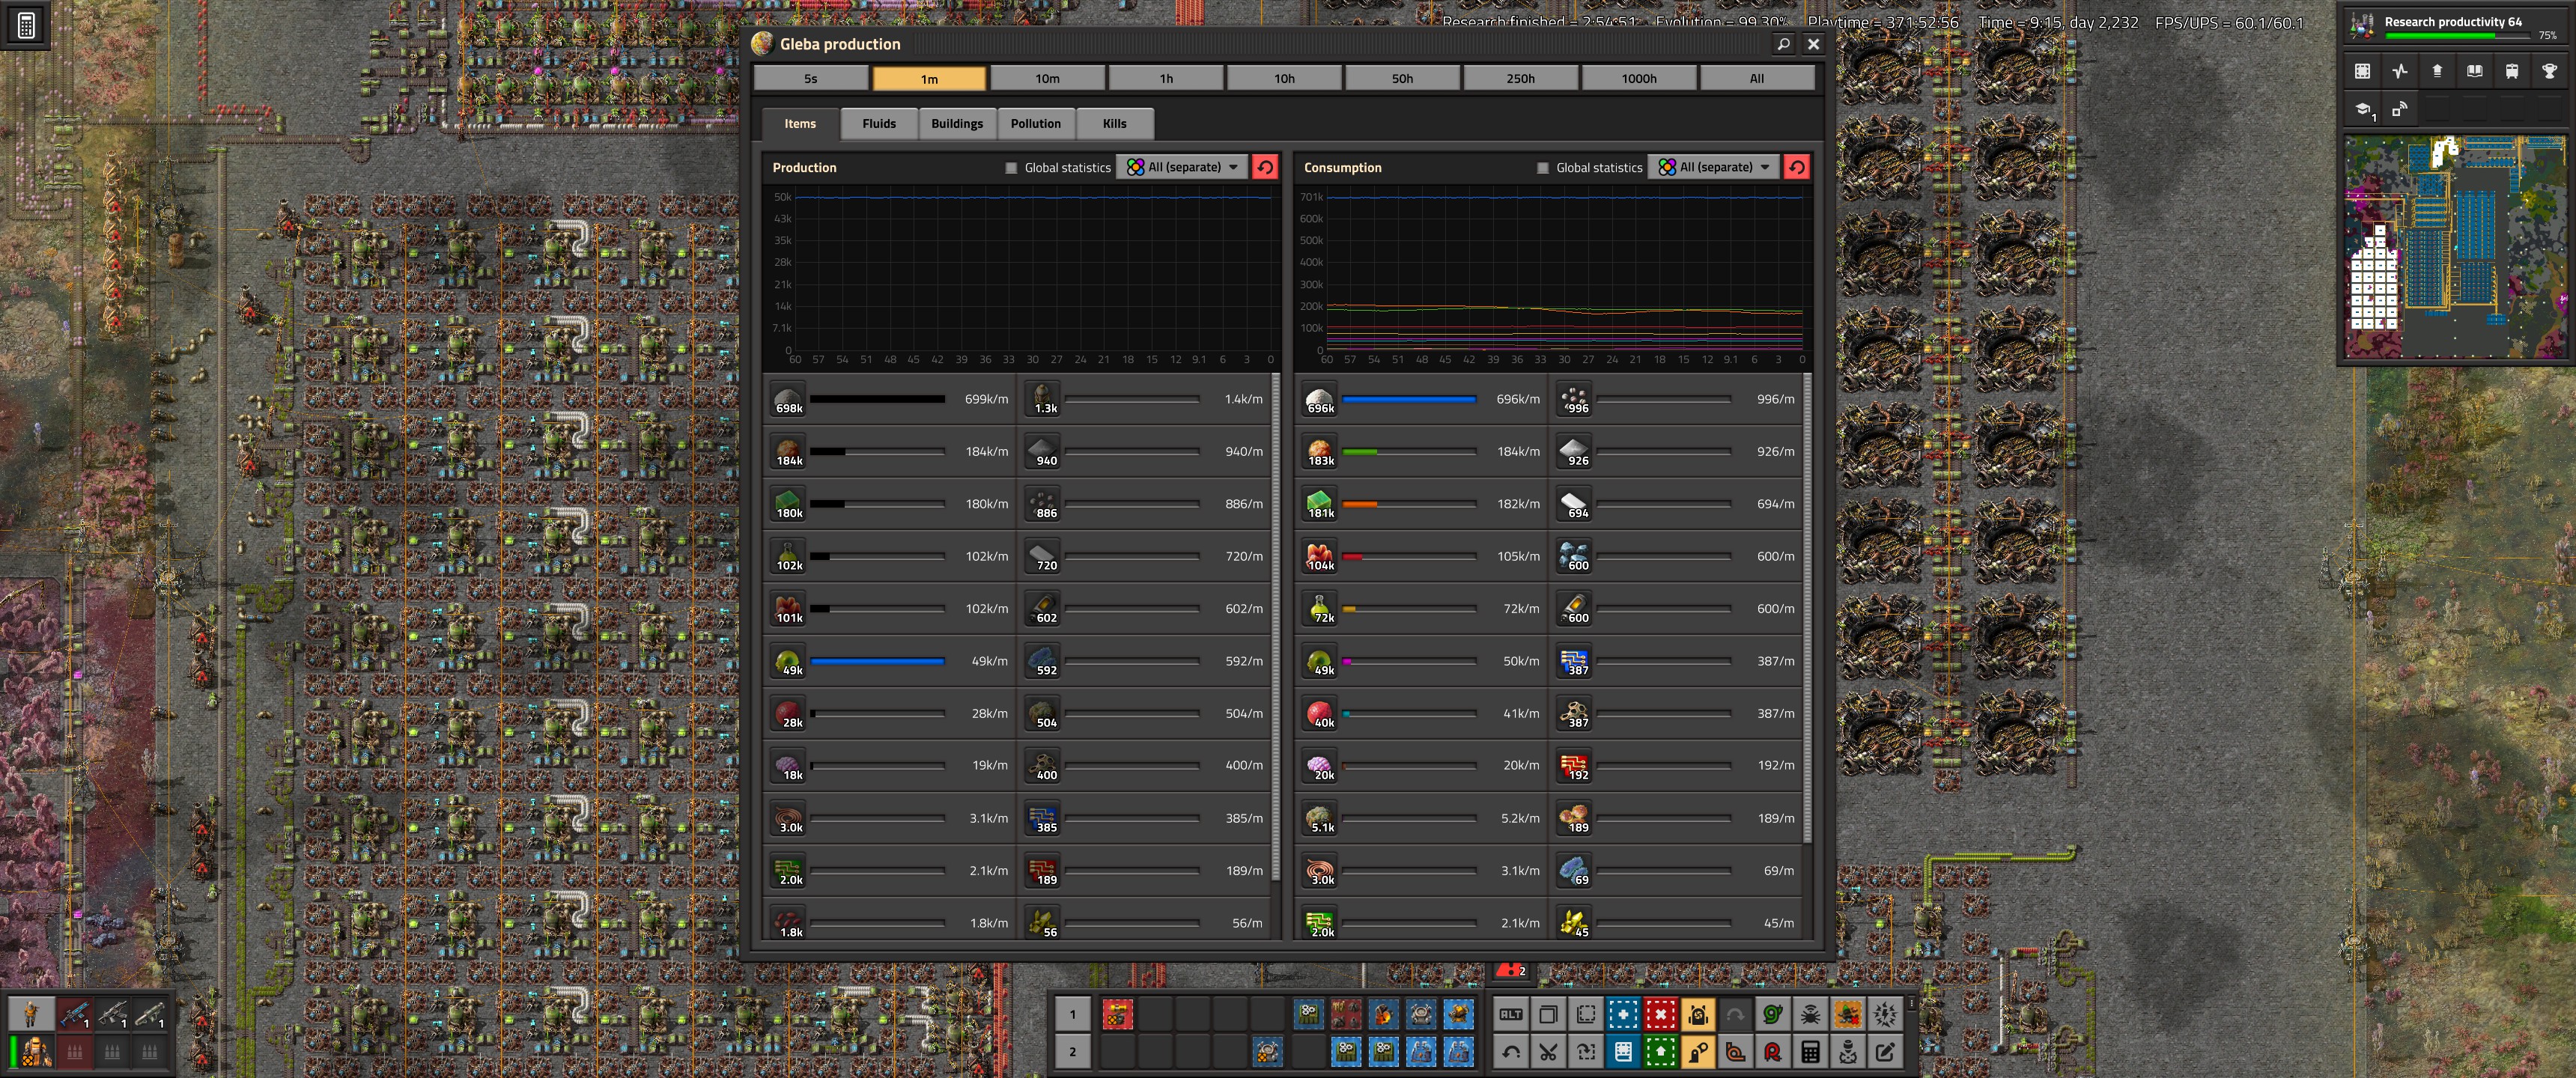
Task: Click the green circuit wire shortcut
Action: pyautogui.click(x=1772, y=1014)
